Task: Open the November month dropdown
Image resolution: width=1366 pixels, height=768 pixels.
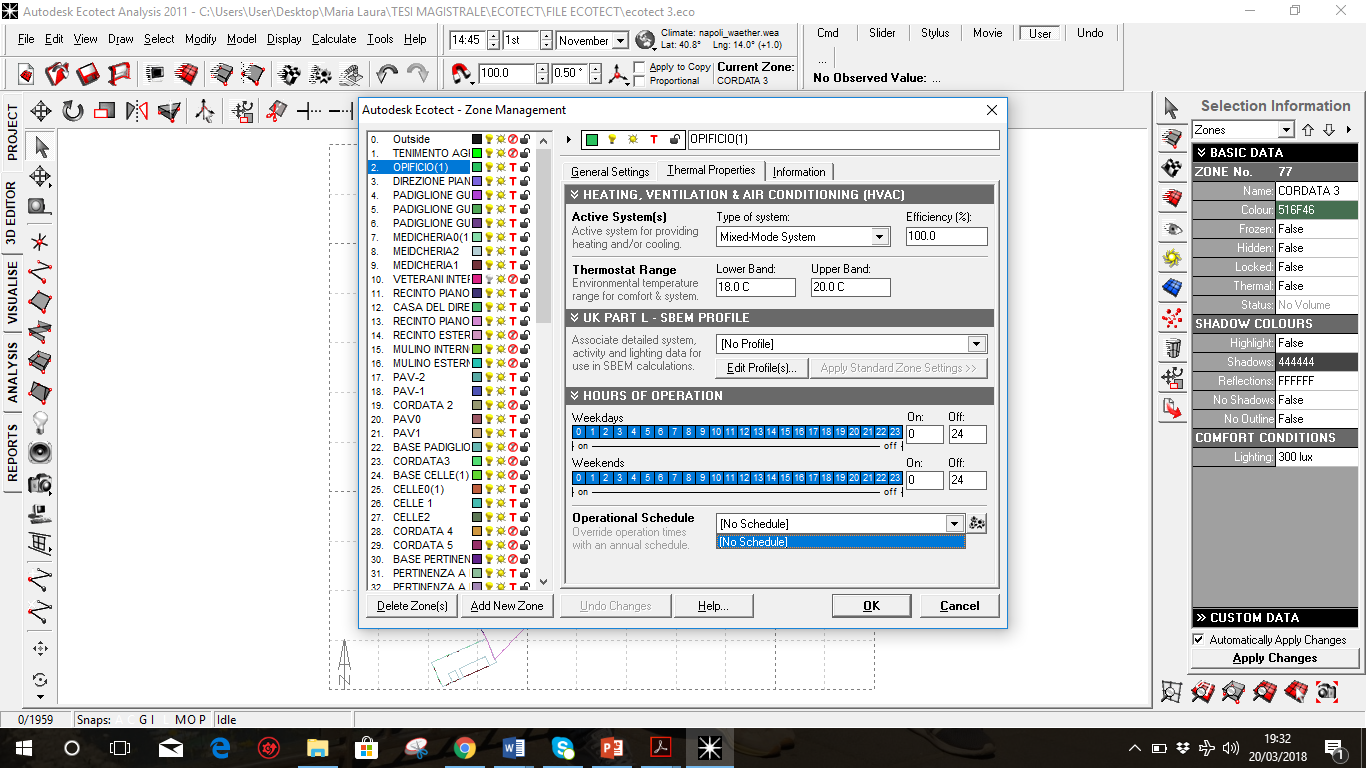Action: tap(620, 41)
